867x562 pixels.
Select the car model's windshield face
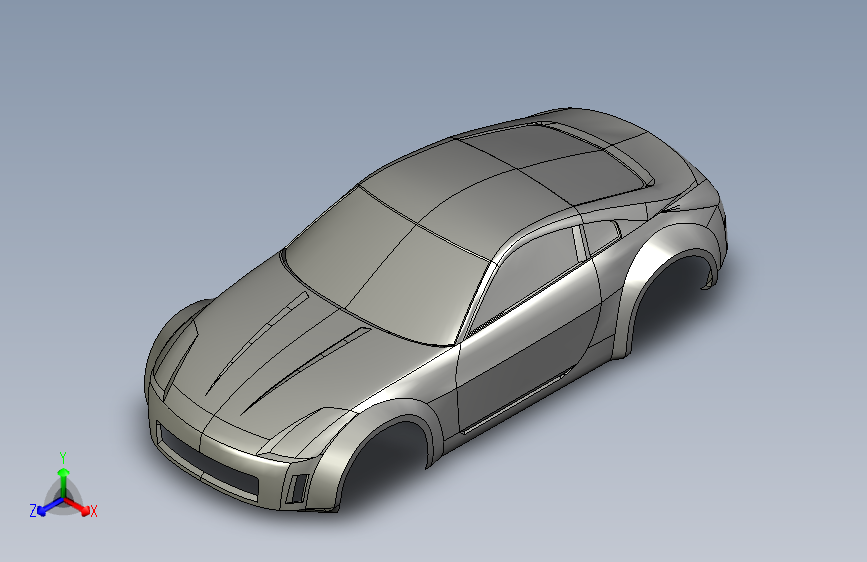[x=387, y=268]
